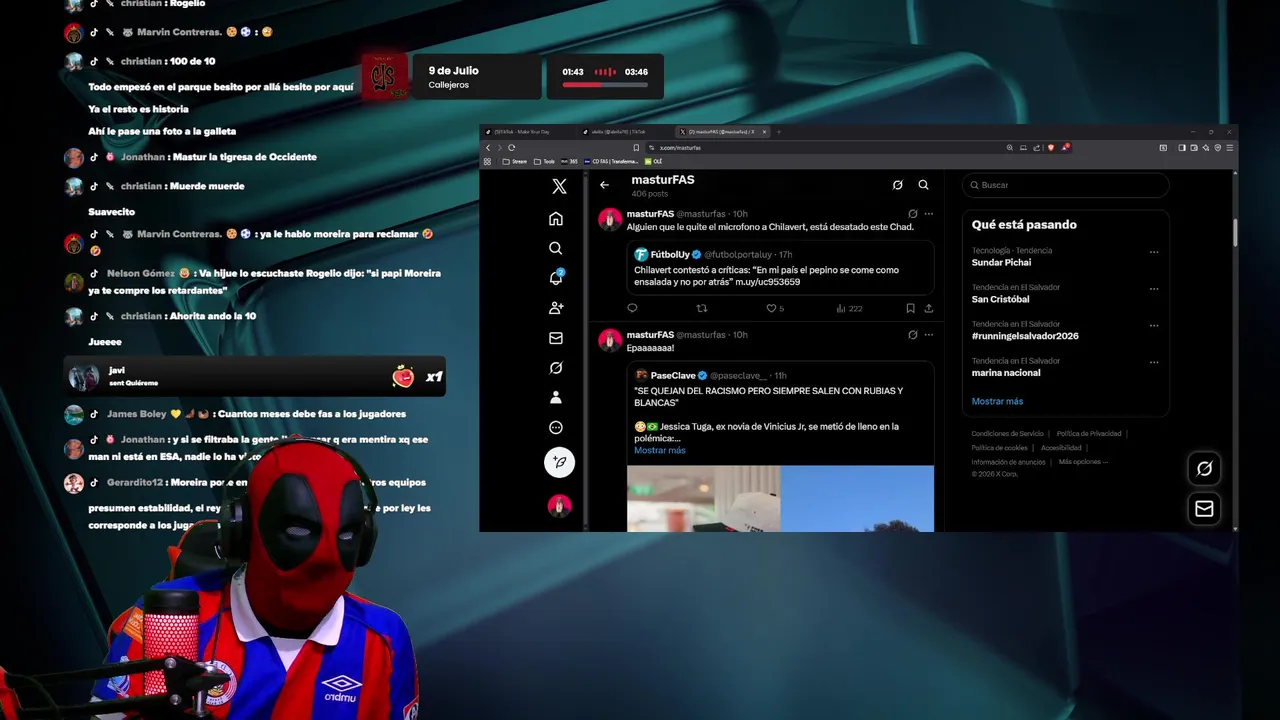Screen dimensions: 1280x720
Task: Click Grok icon in profile header
Action: pos(897,185)
